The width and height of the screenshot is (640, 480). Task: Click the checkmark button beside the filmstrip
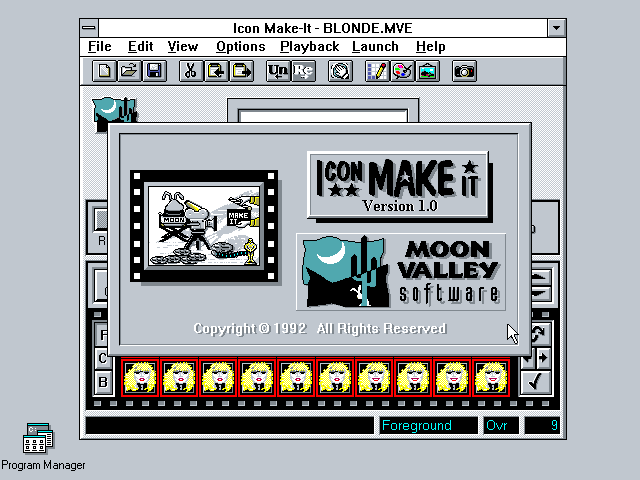[x=535, y=382]
